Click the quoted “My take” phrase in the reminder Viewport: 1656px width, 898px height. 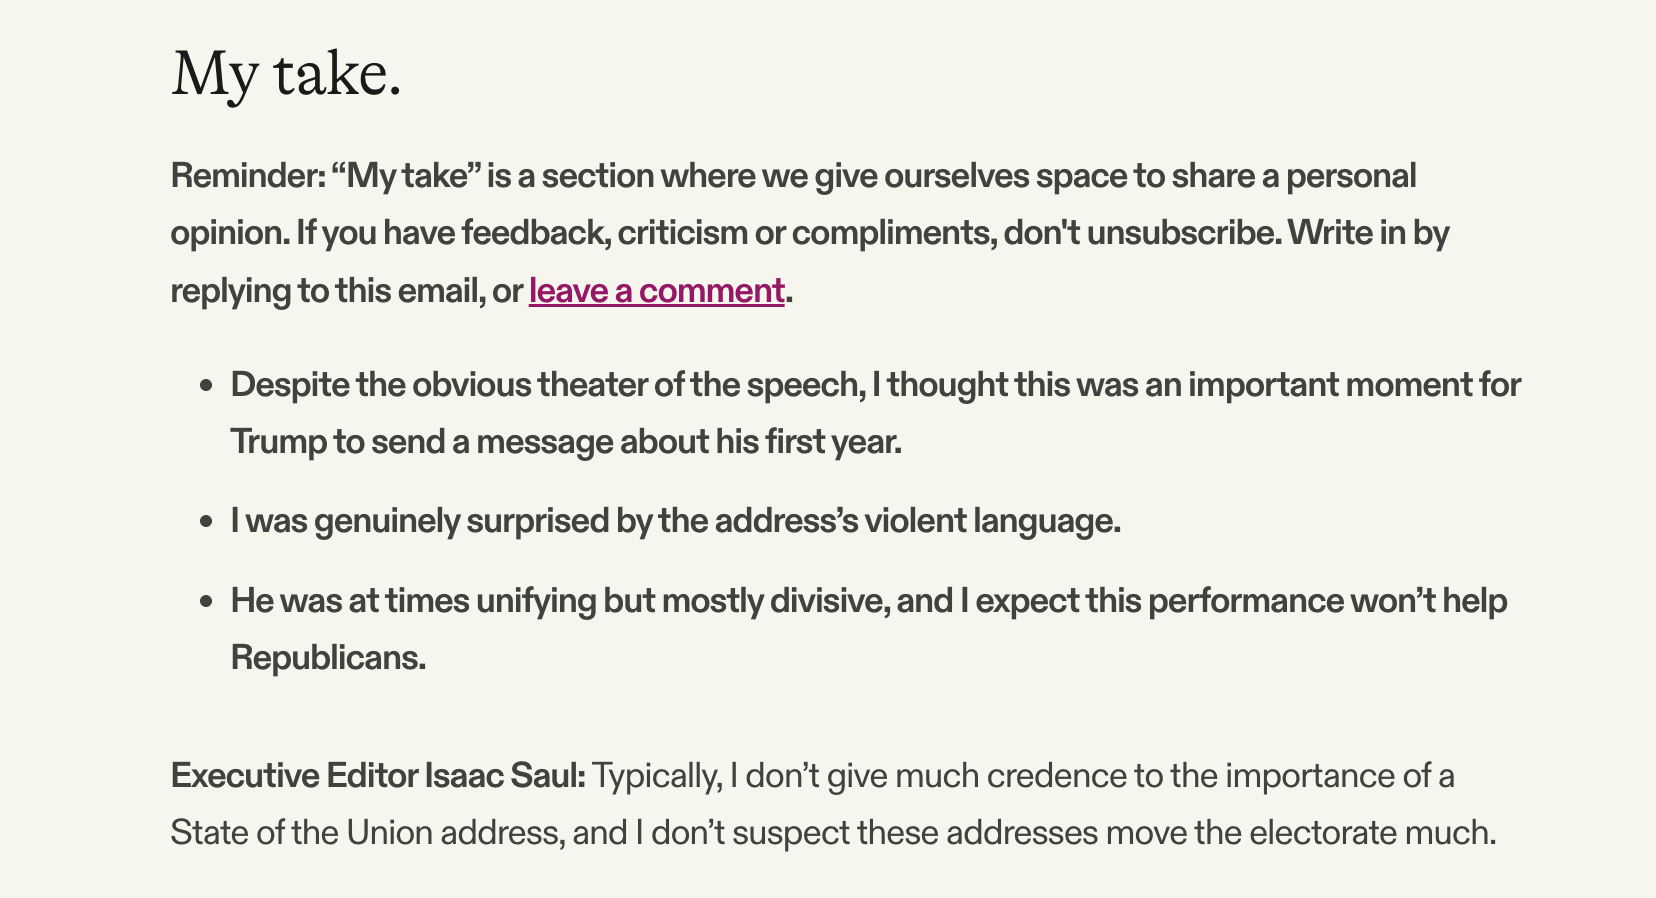tap(407, 176)
